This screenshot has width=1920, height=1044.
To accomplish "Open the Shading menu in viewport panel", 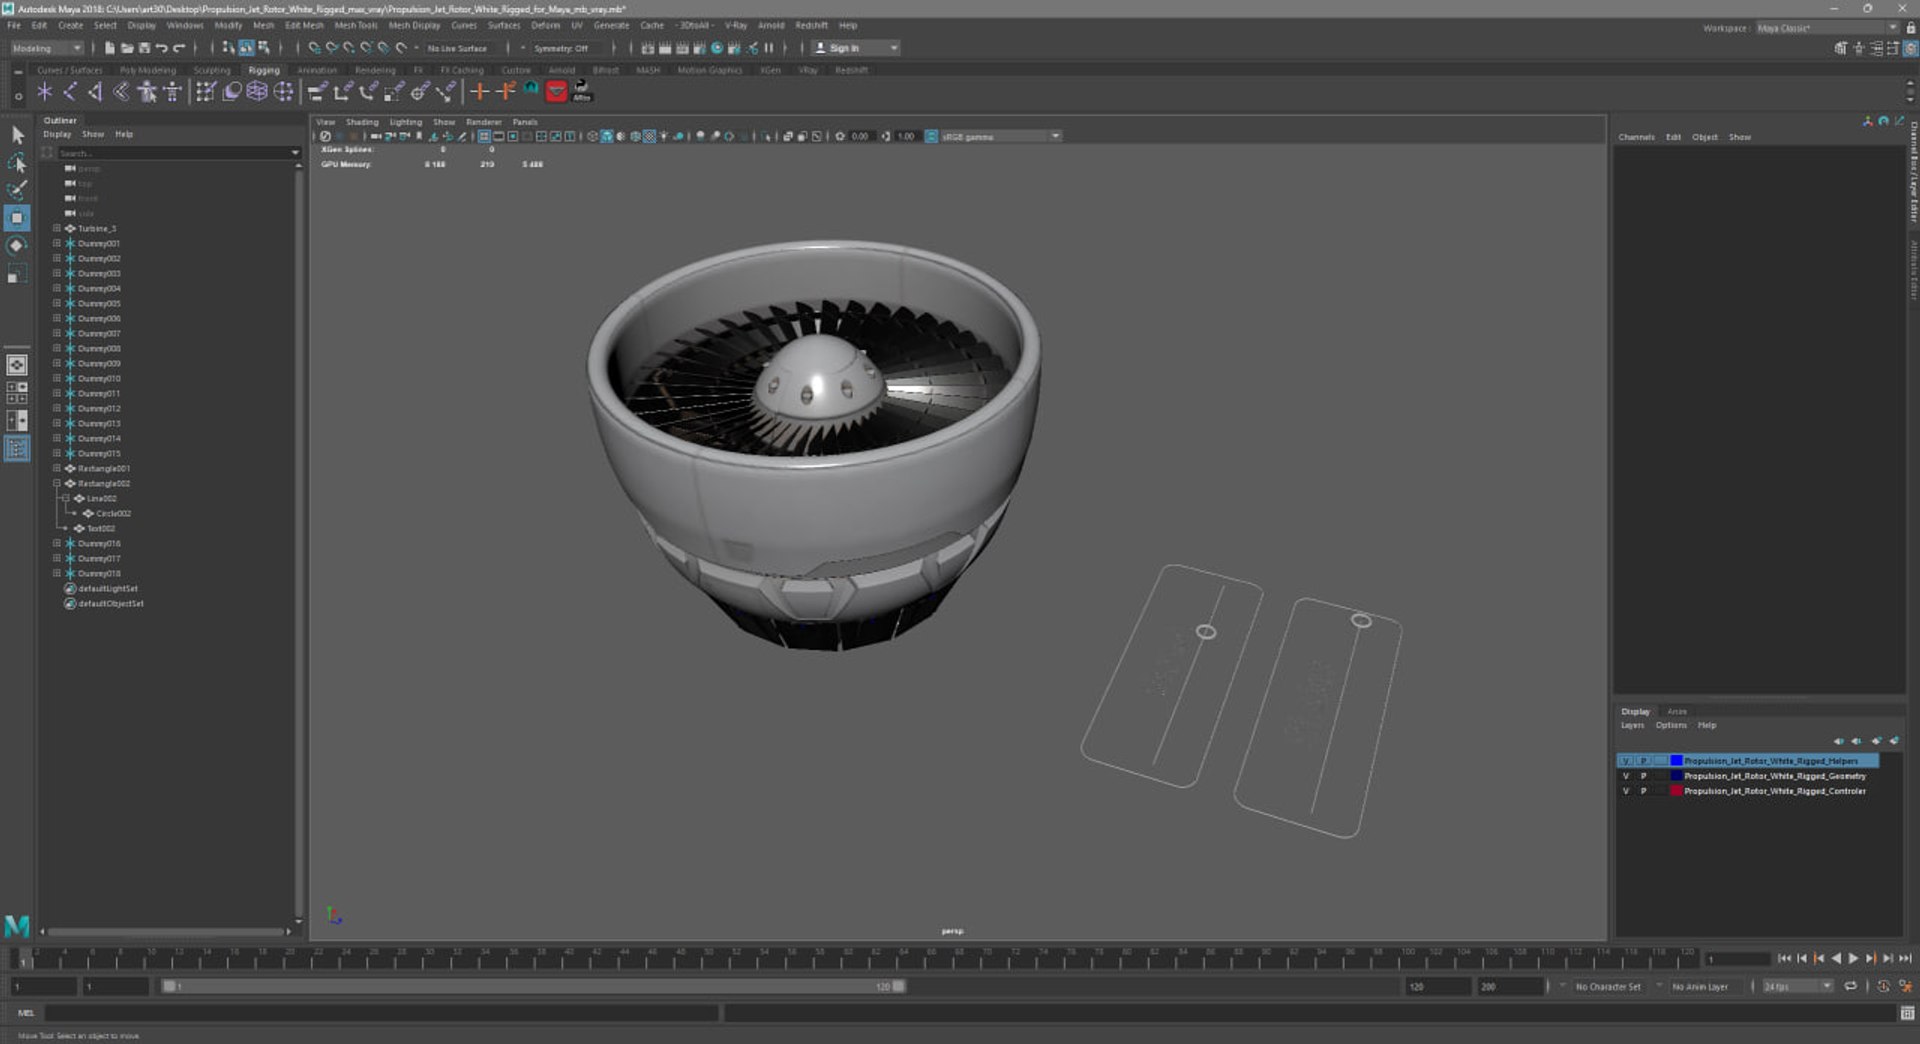I will click(362, 122).
